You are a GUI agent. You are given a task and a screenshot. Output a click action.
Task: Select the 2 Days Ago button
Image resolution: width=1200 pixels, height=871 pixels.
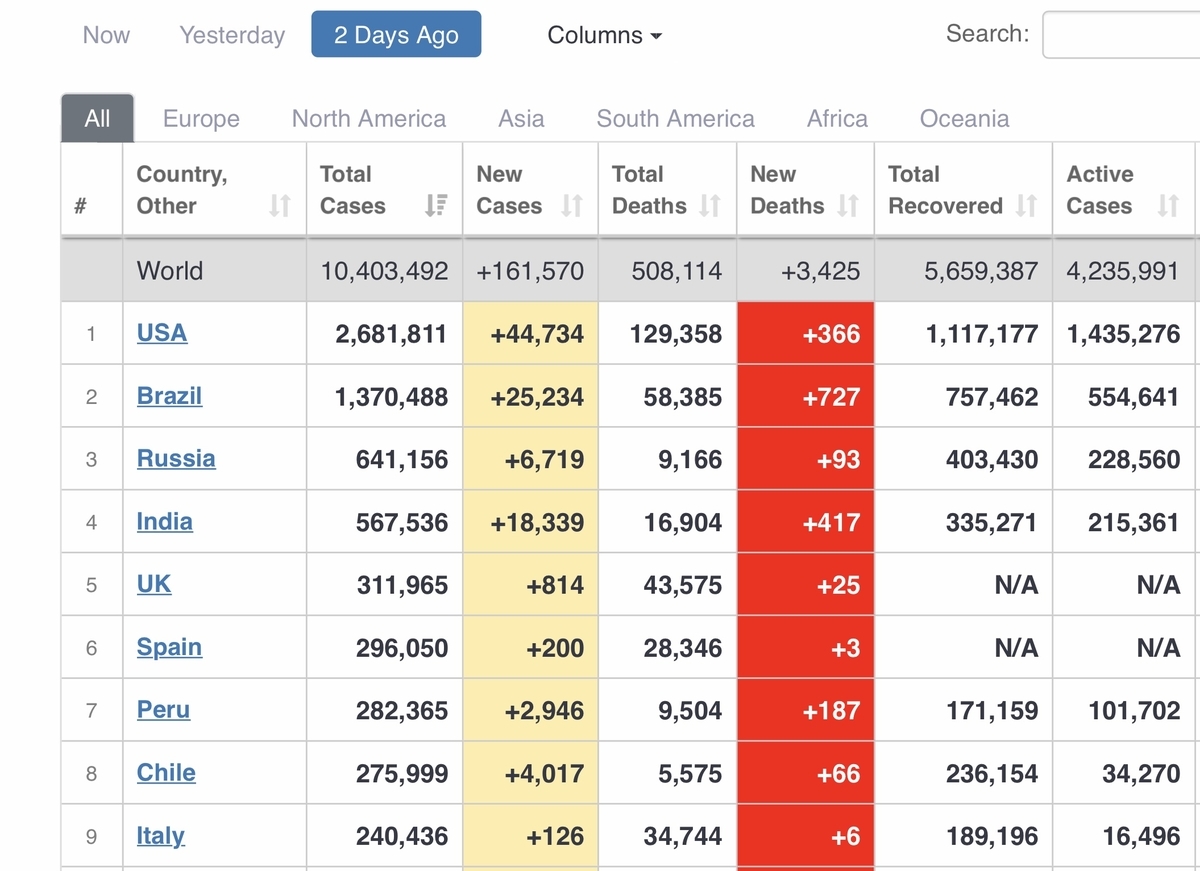point(396,35)
